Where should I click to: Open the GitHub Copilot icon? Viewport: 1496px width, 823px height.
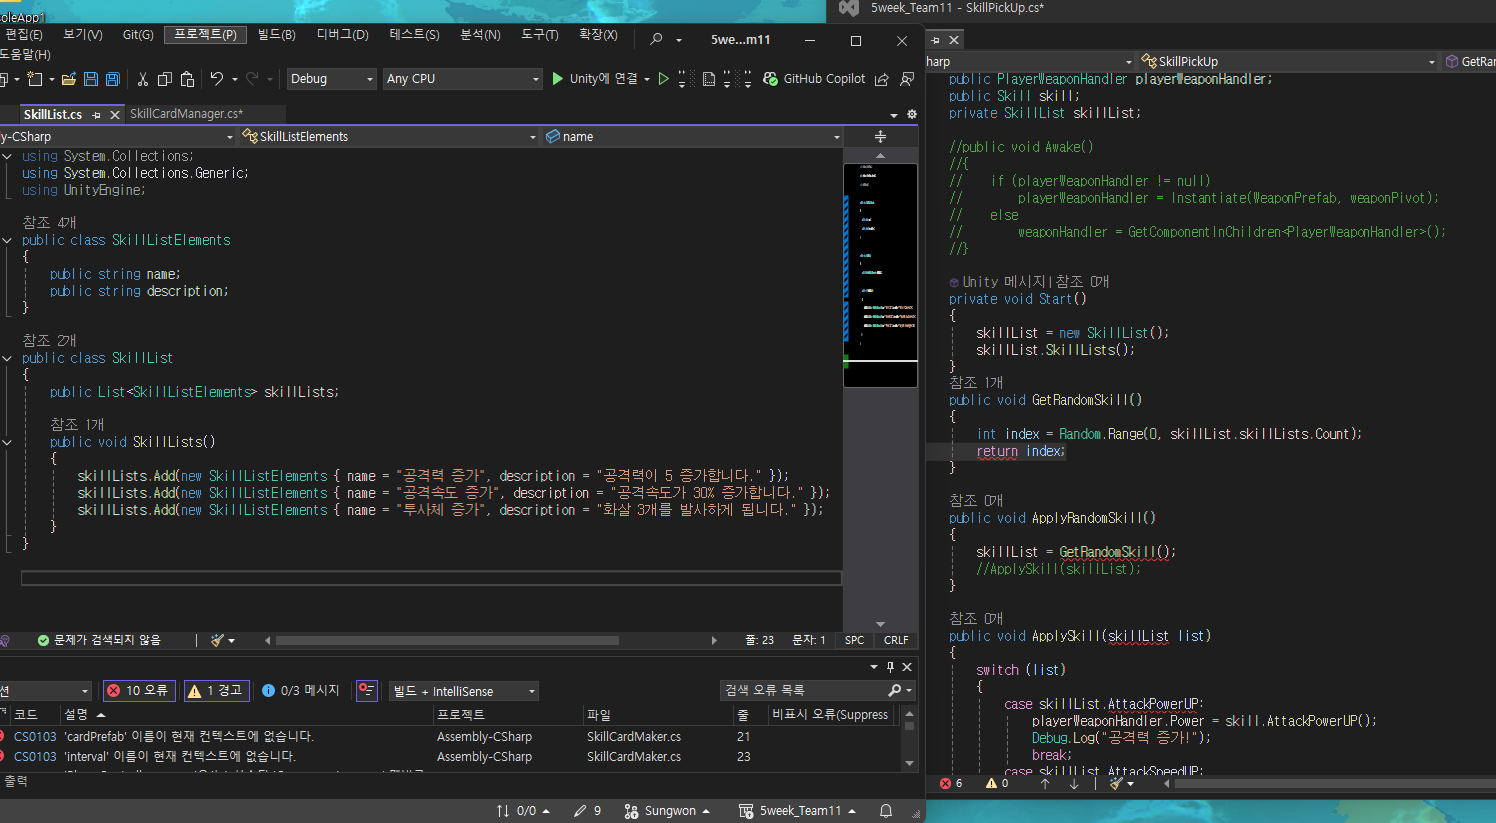tap(771, 79)
